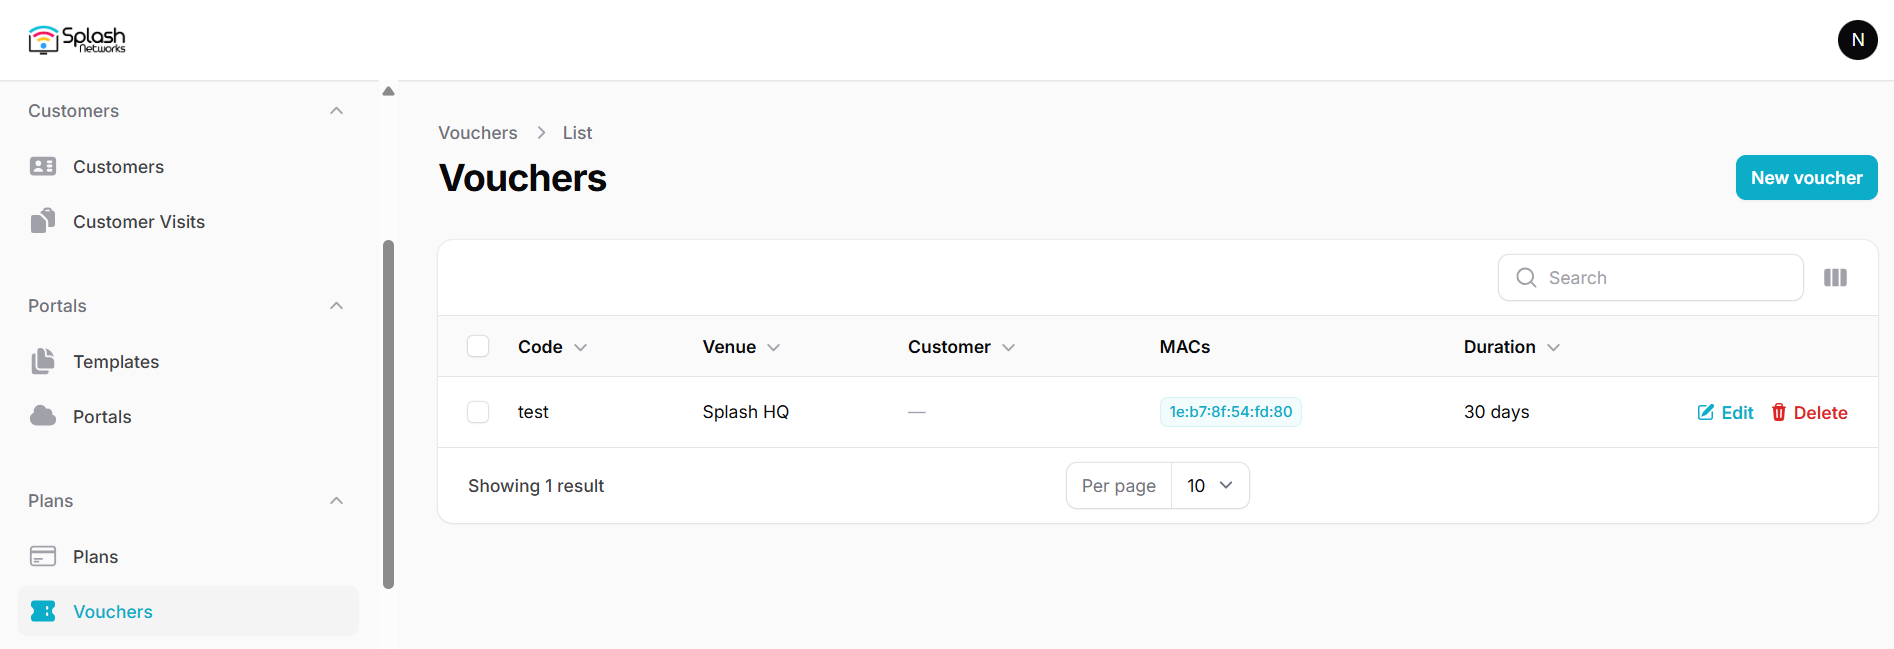The image size is (1894, 649).
Task: Toggle the select-all vouchers checkbox
Action: (x=478, y=346)
